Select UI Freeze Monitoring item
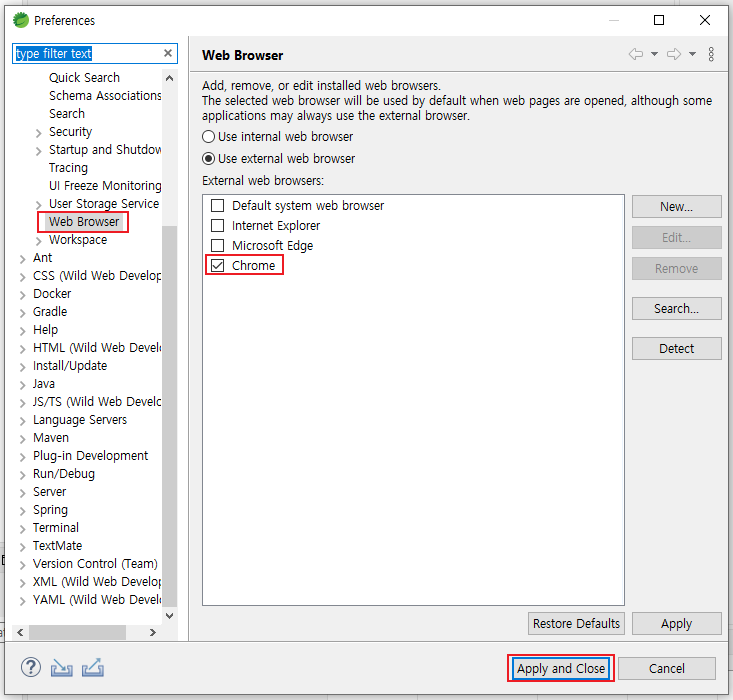733x700 pixels. point(105,186)
